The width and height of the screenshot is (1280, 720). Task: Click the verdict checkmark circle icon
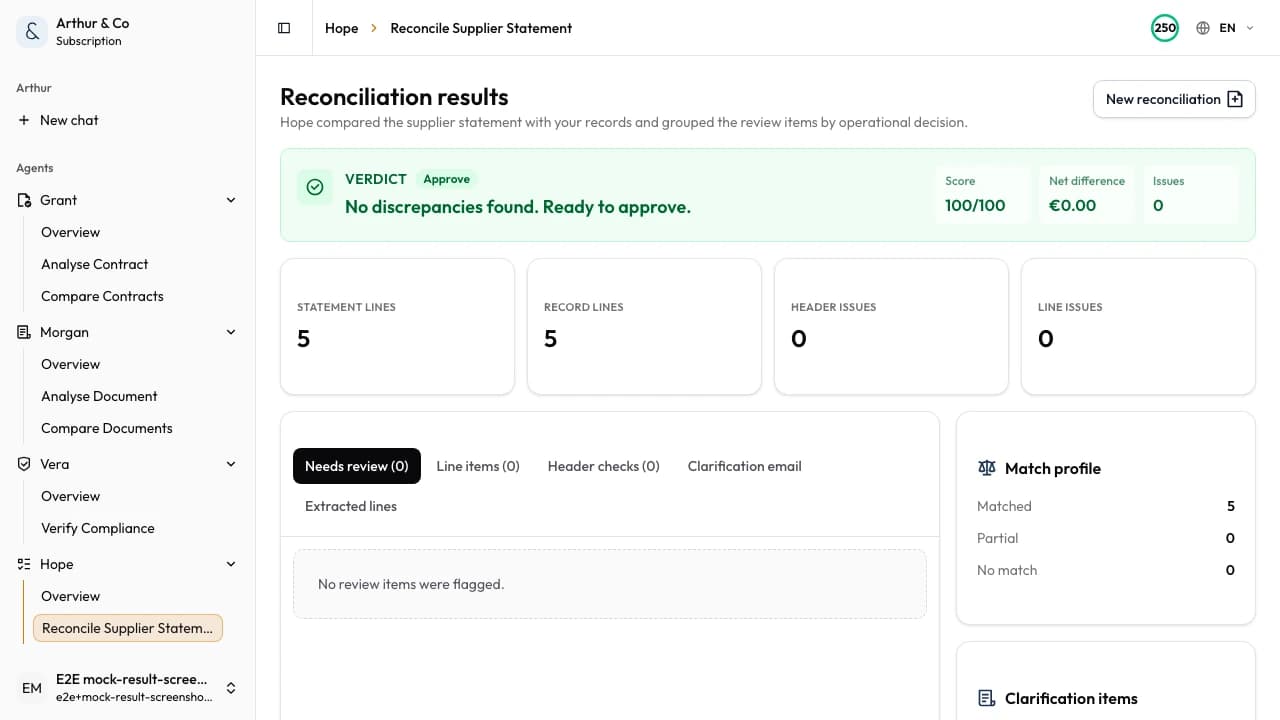[315, 187]
